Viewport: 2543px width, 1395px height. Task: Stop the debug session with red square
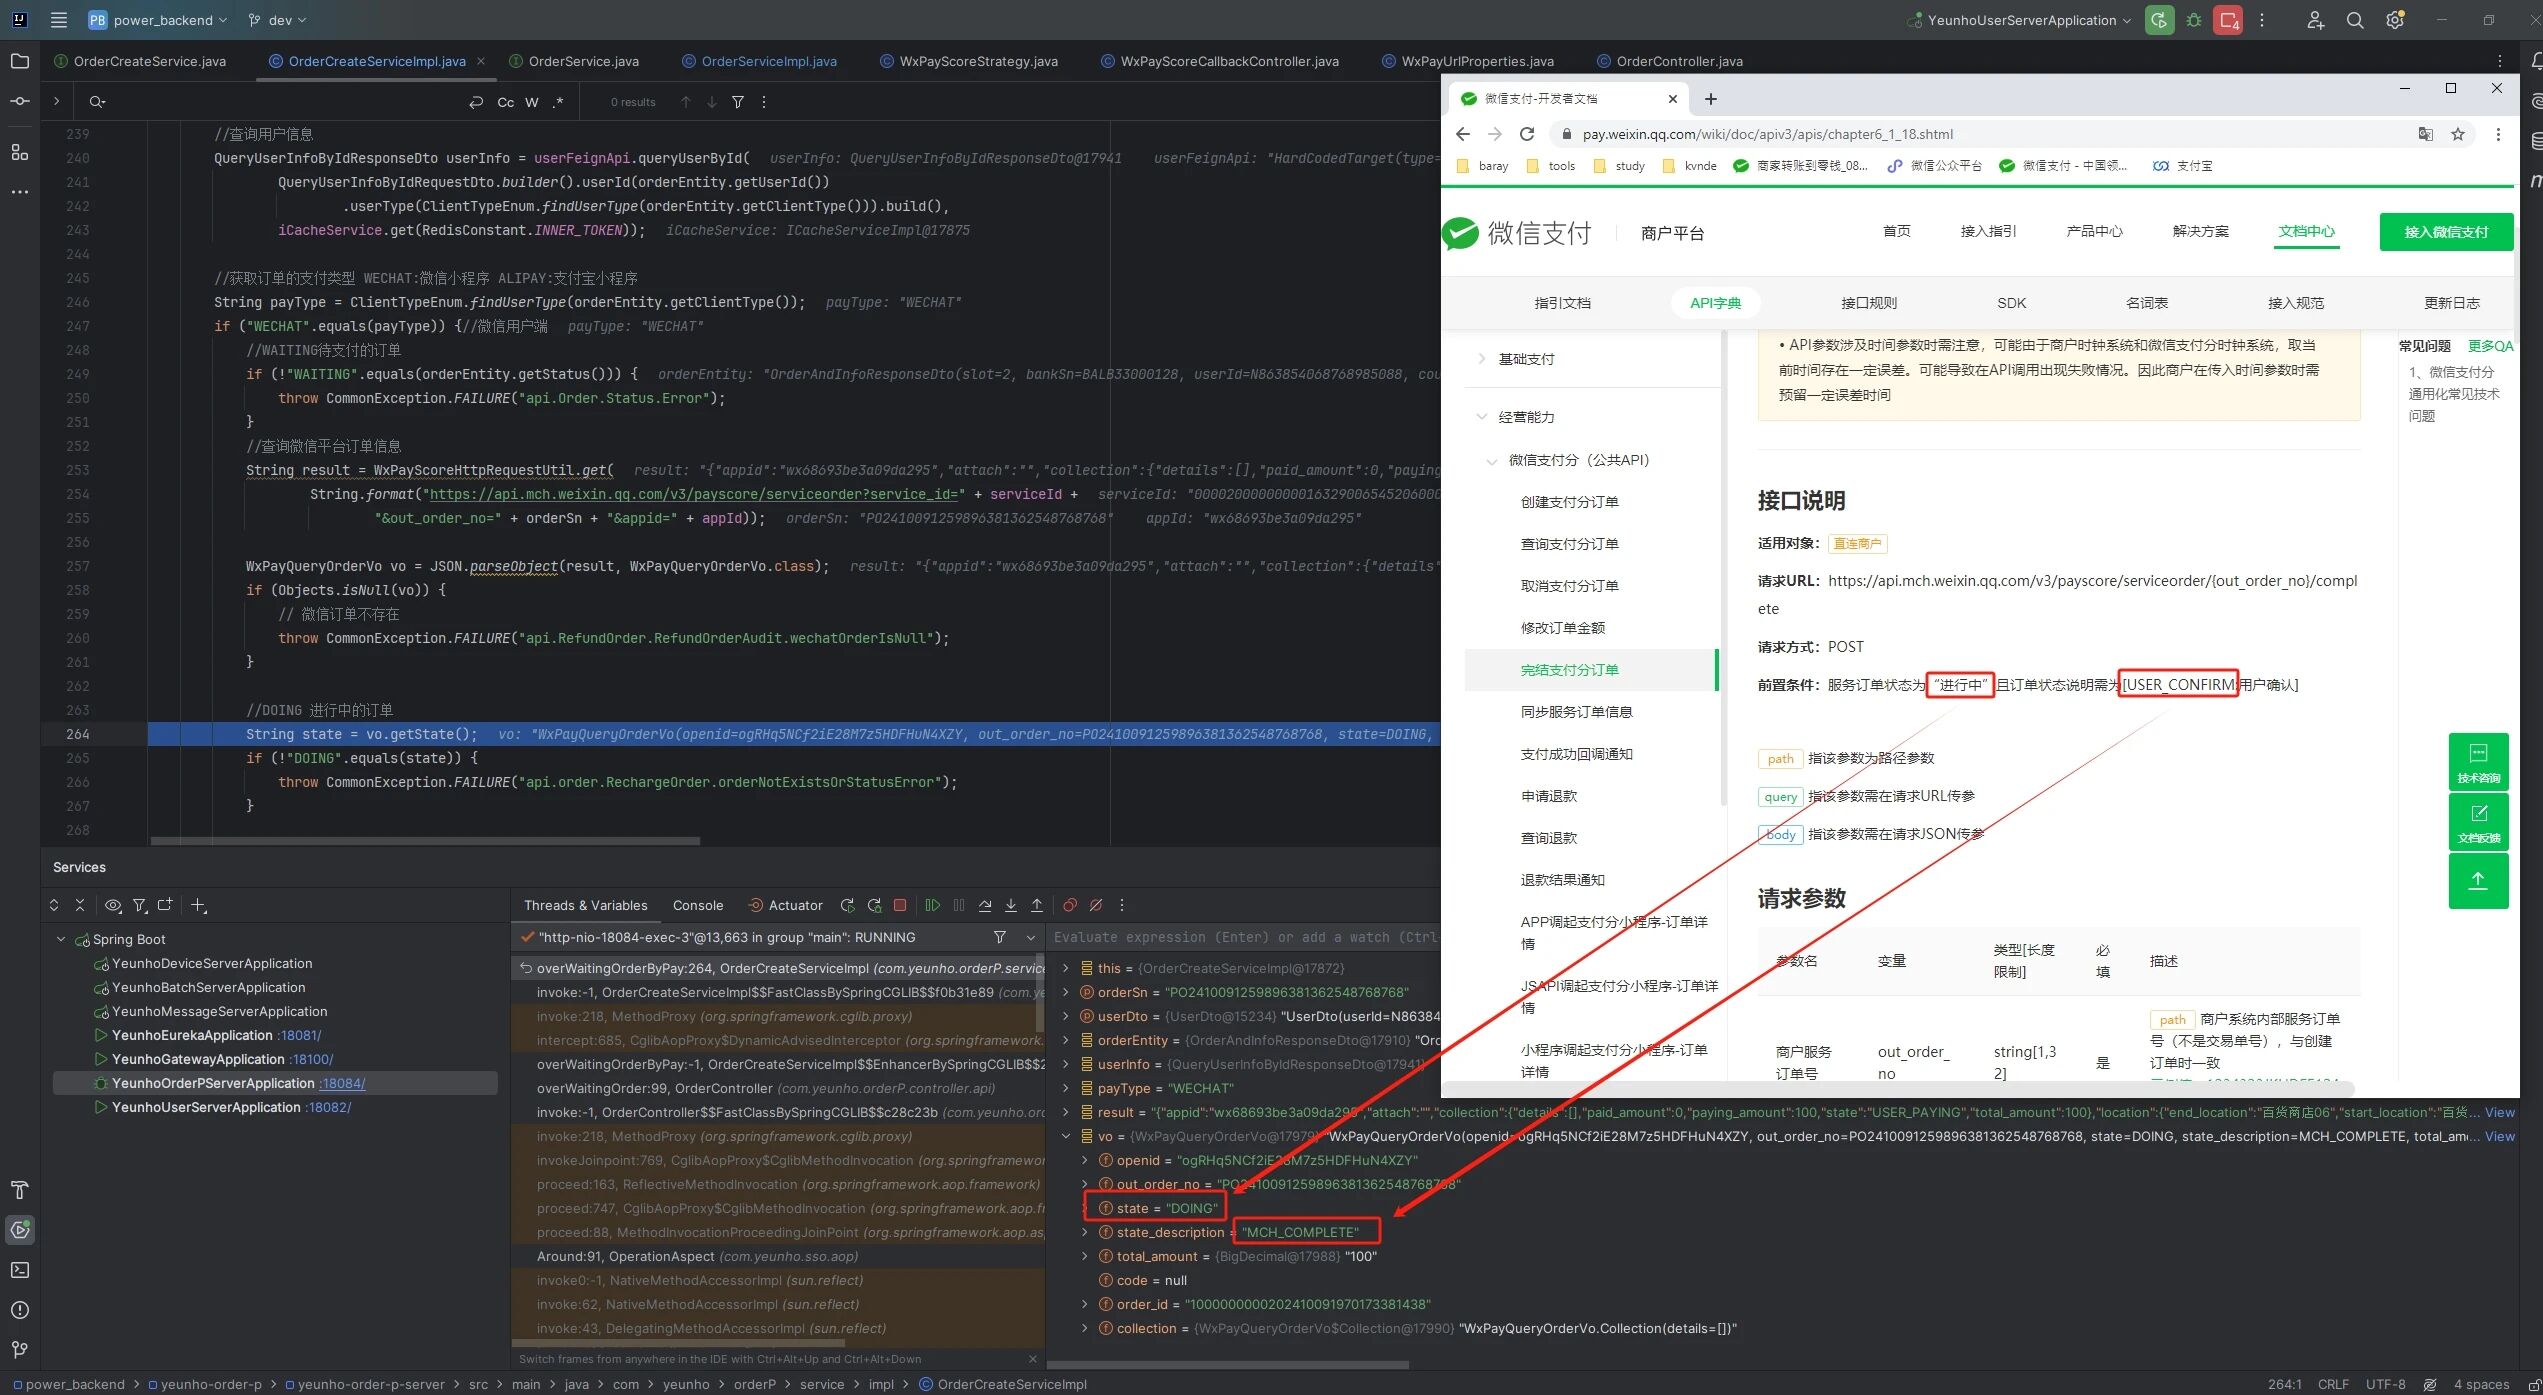pos(900,905)
